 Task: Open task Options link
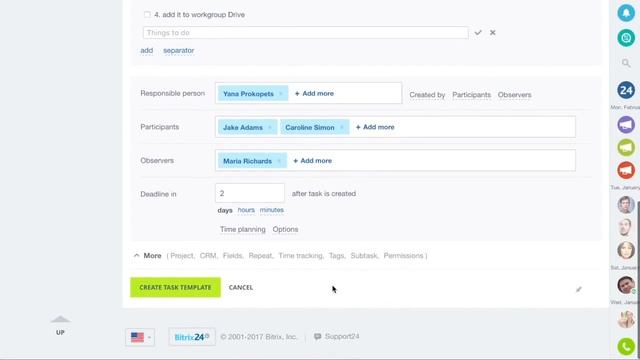(285, 229)
